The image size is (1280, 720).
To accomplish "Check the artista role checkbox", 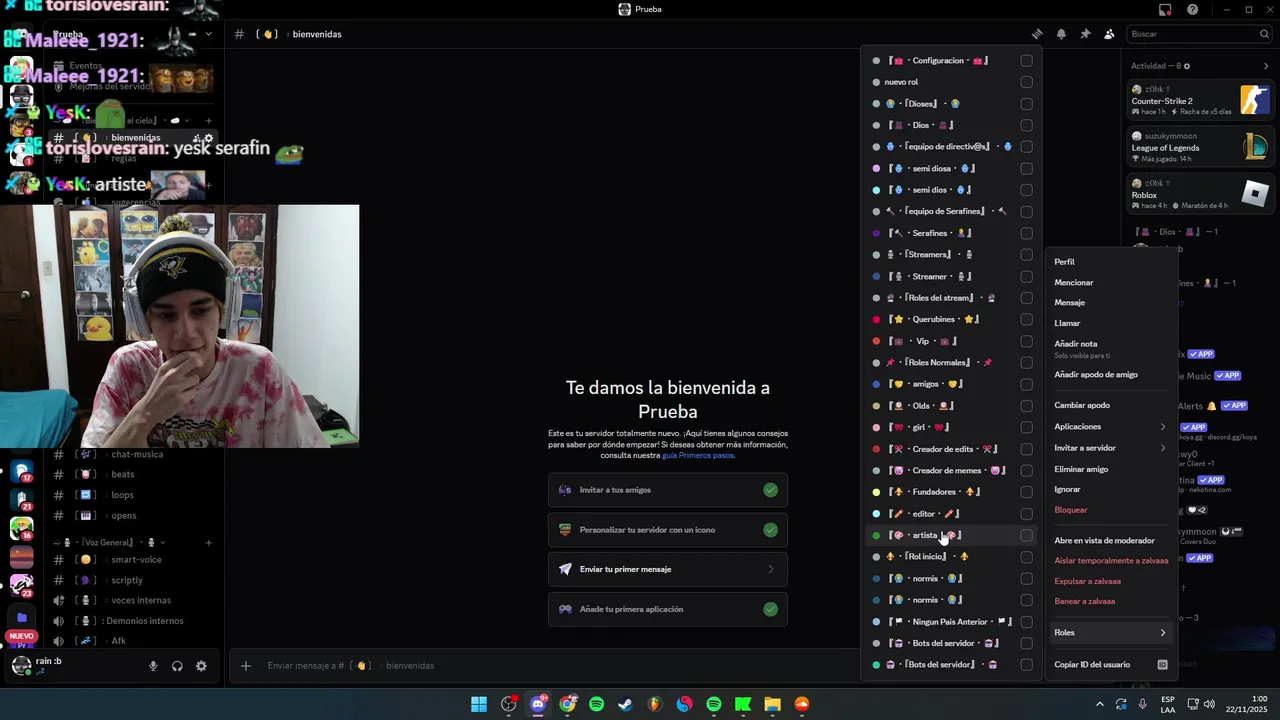I will click(1026, 535).
